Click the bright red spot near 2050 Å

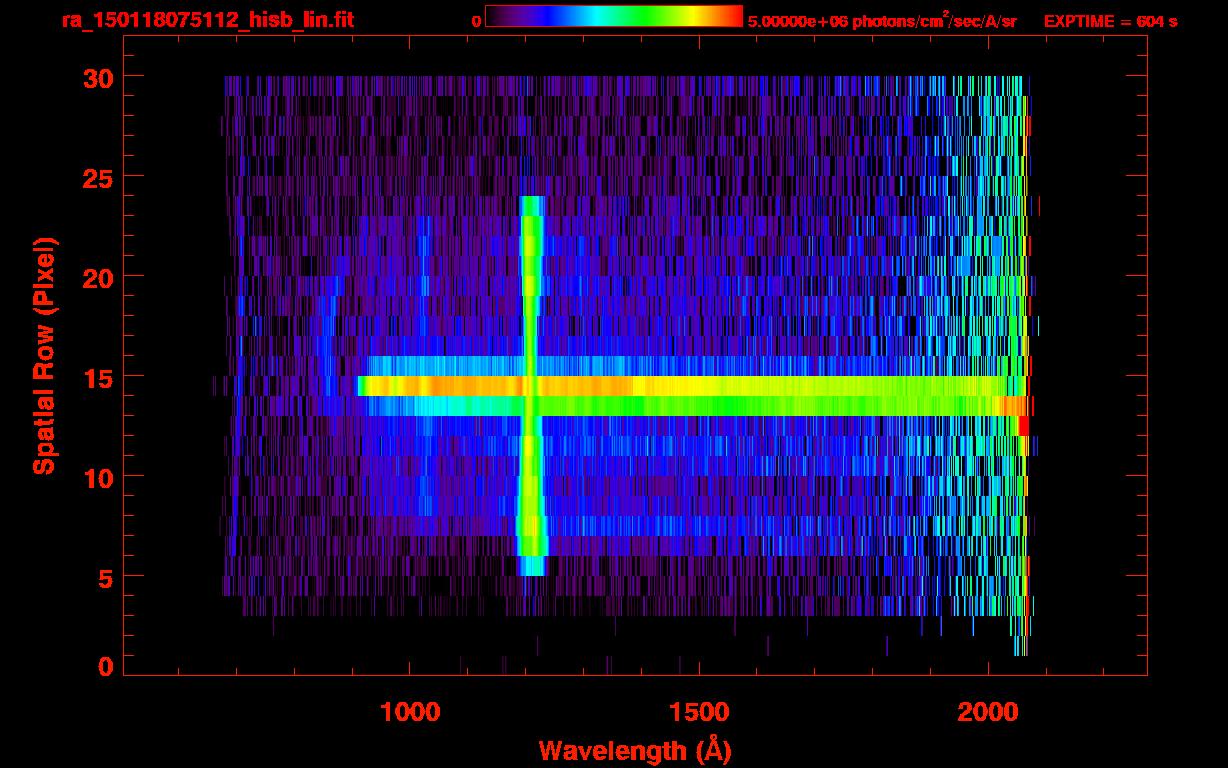point(1023,426)
